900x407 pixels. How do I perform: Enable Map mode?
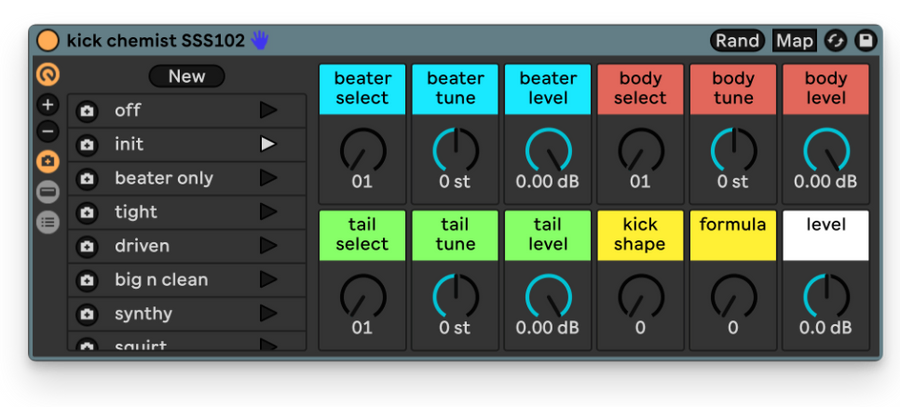(x=794, y=41)
